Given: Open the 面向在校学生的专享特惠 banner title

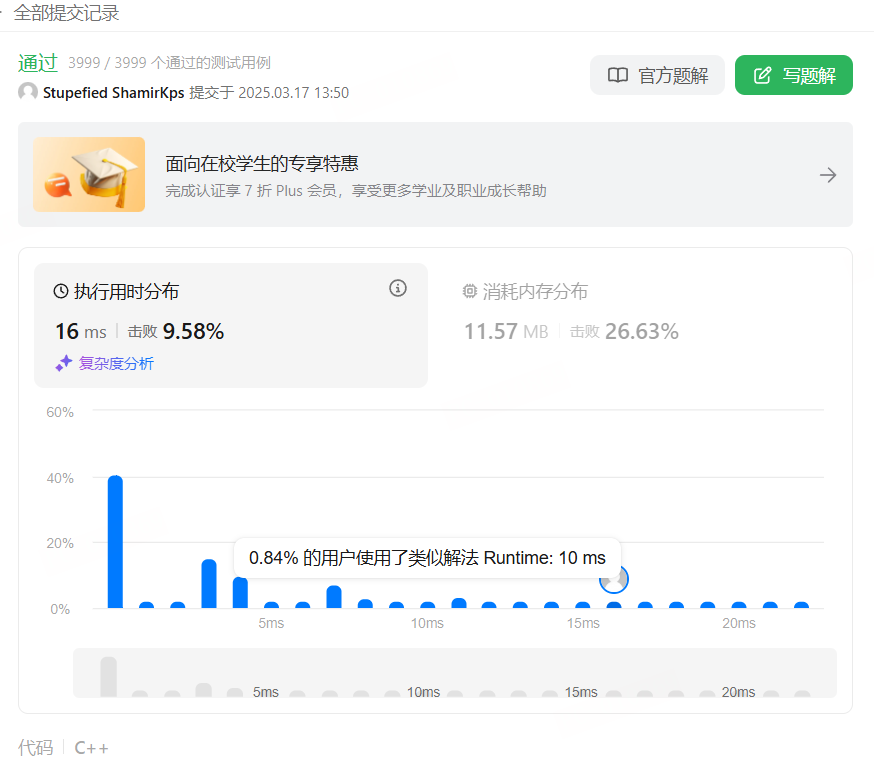Looking at the screenshot, I should point(262,163).
